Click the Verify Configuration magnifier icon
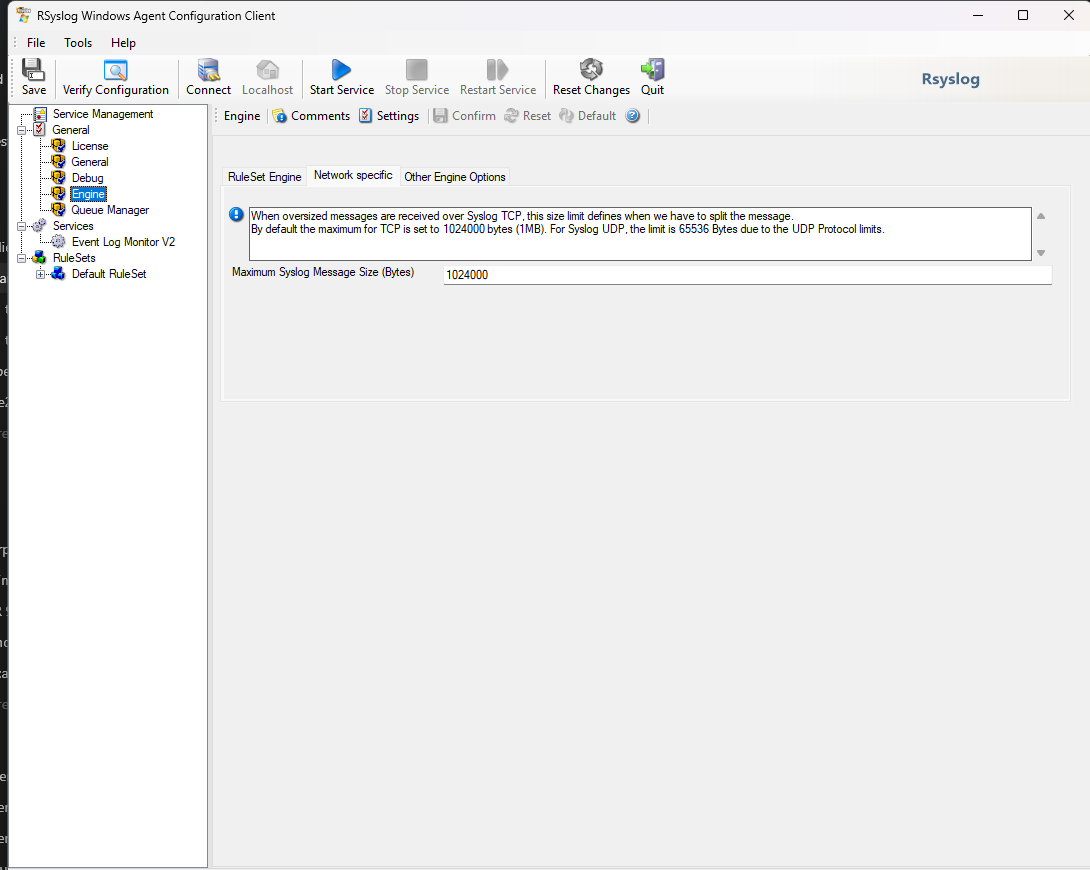 point(115,69)
